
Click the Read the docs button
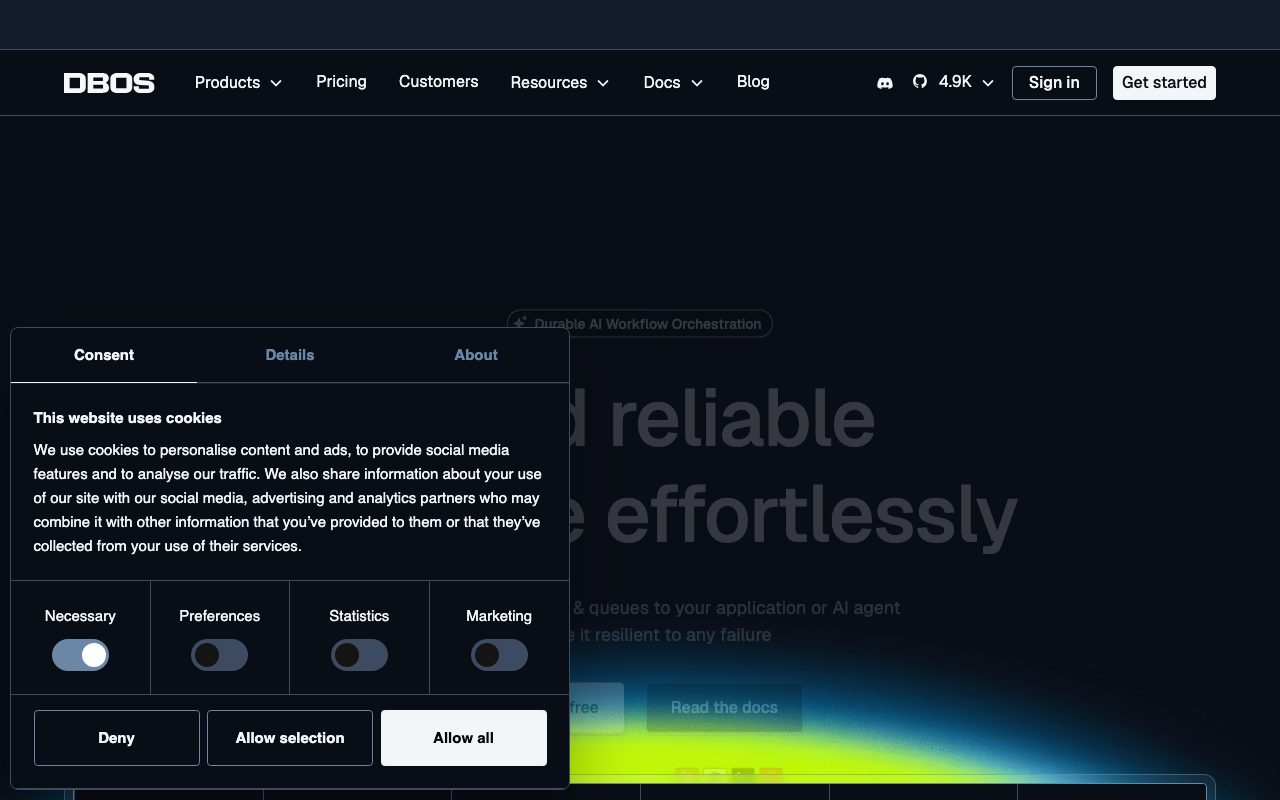[x=724, y=707]
